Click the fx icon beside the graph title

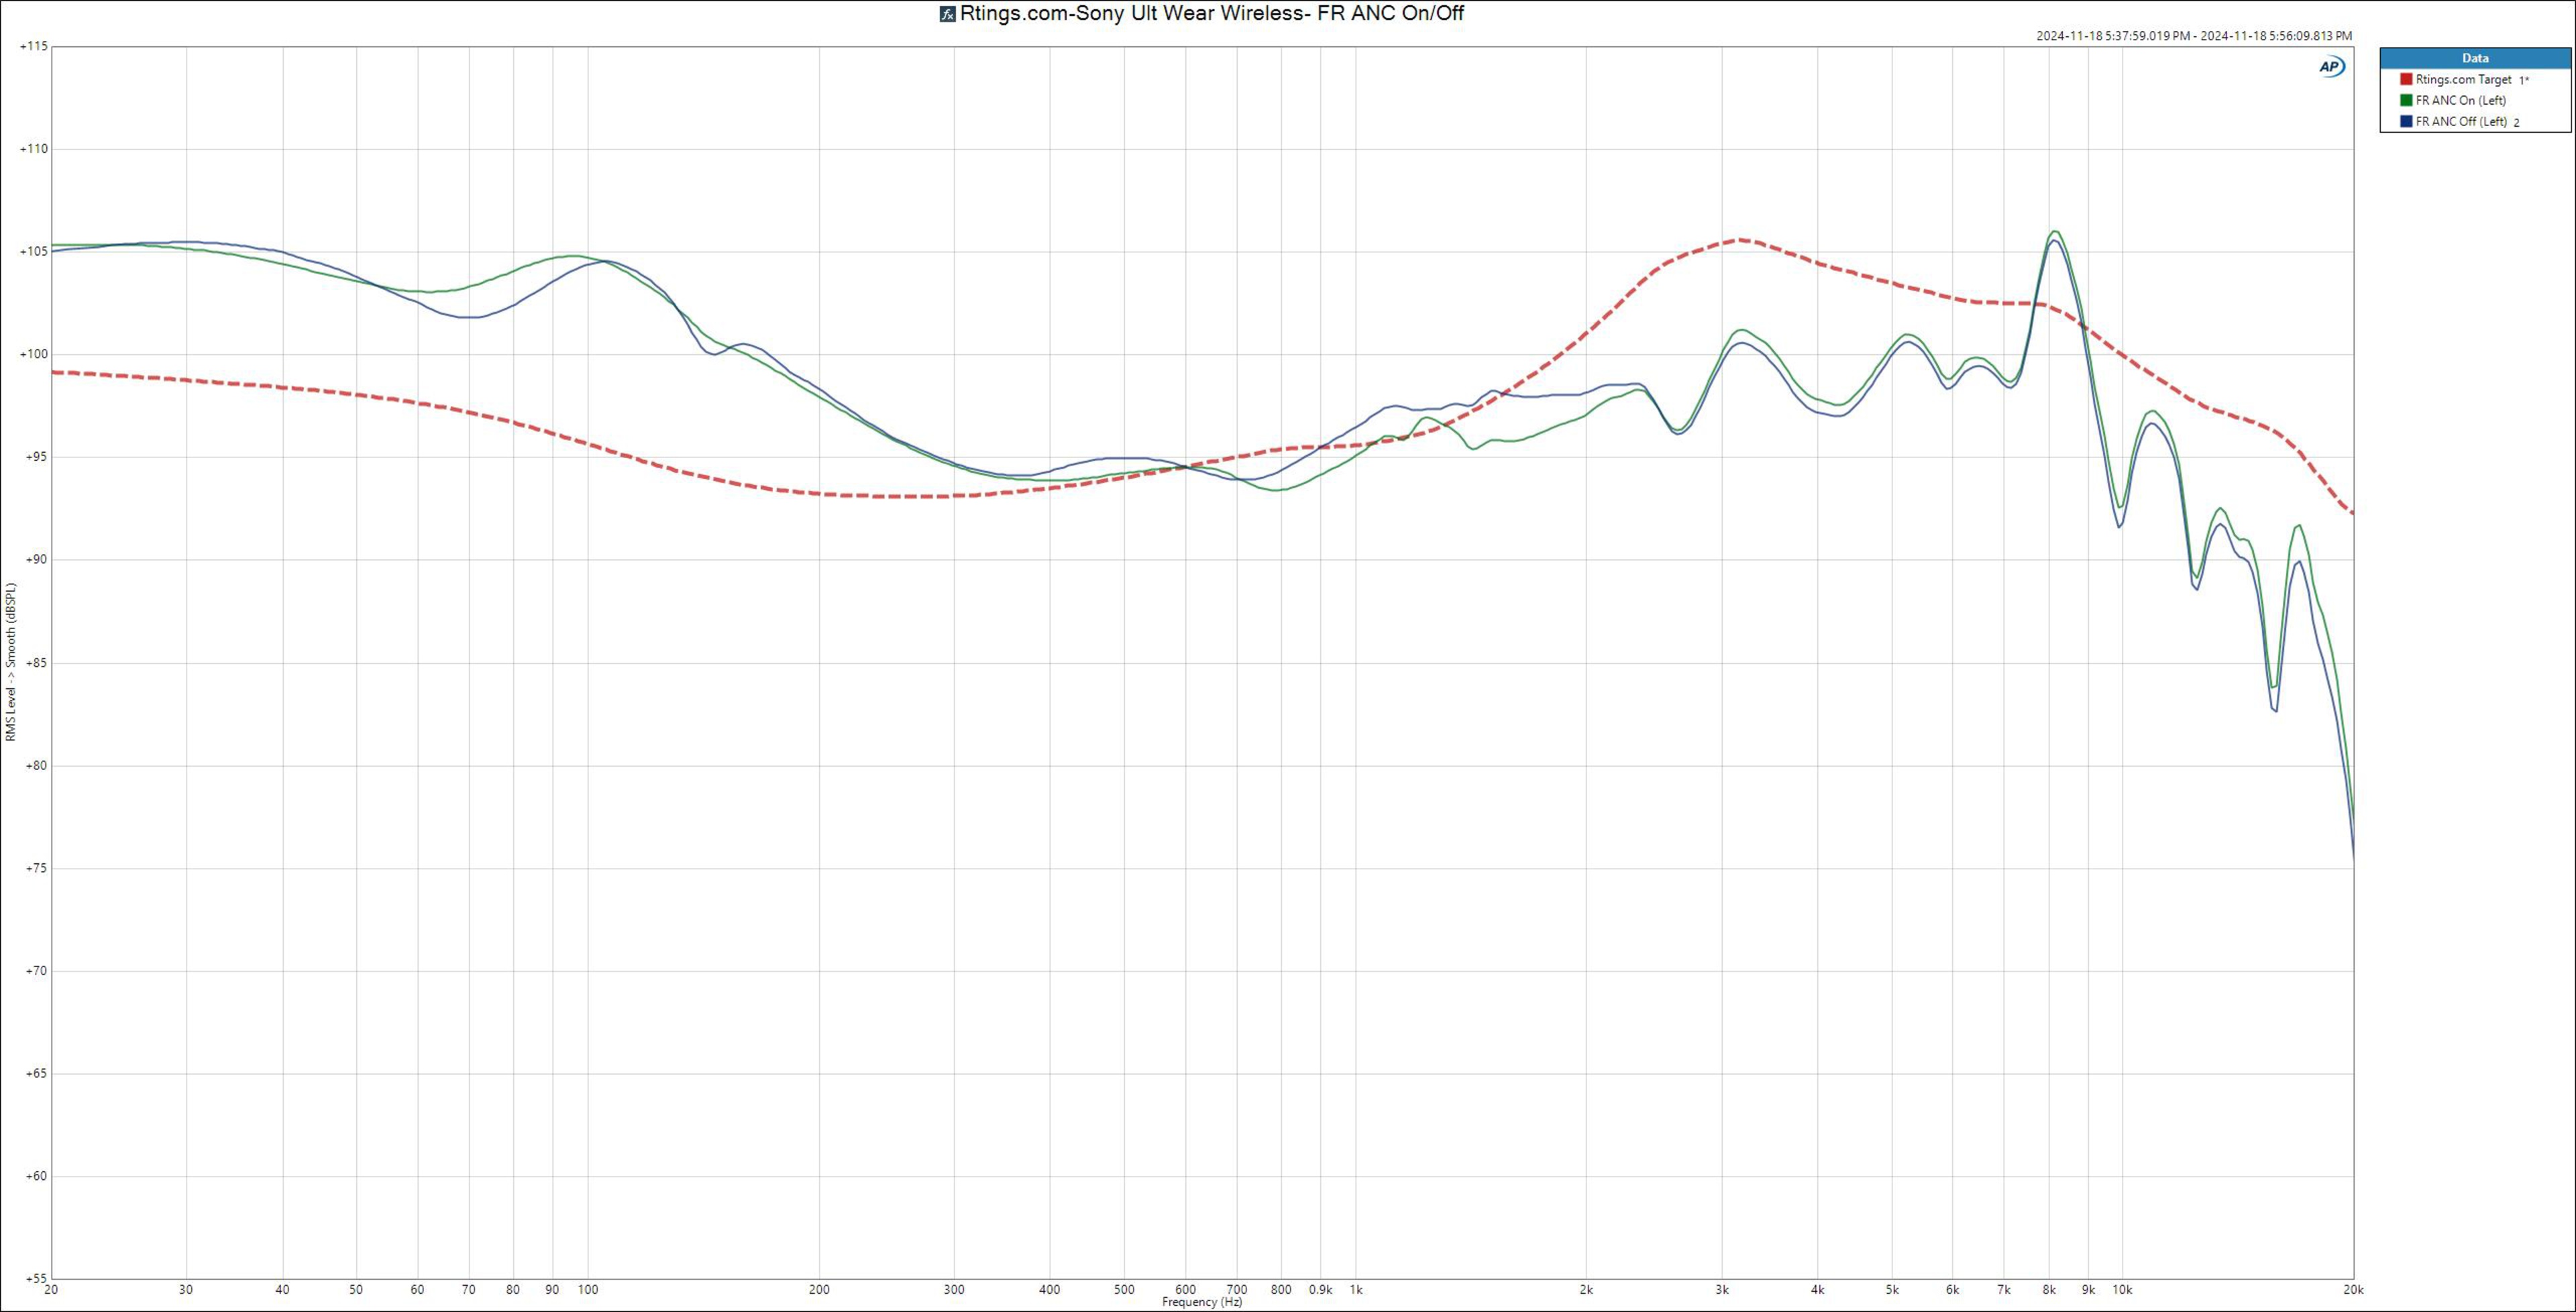click(947, 14)
